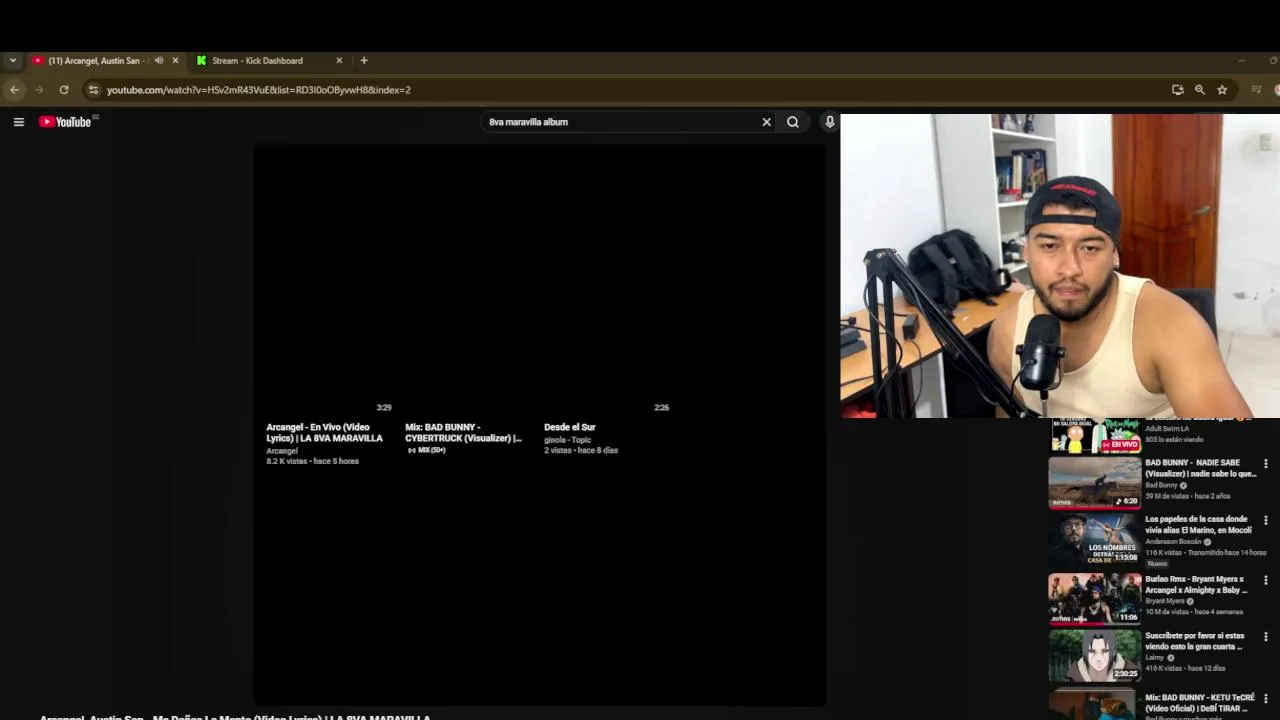Click ginola - Topic channel text

[x=567, y=440]
